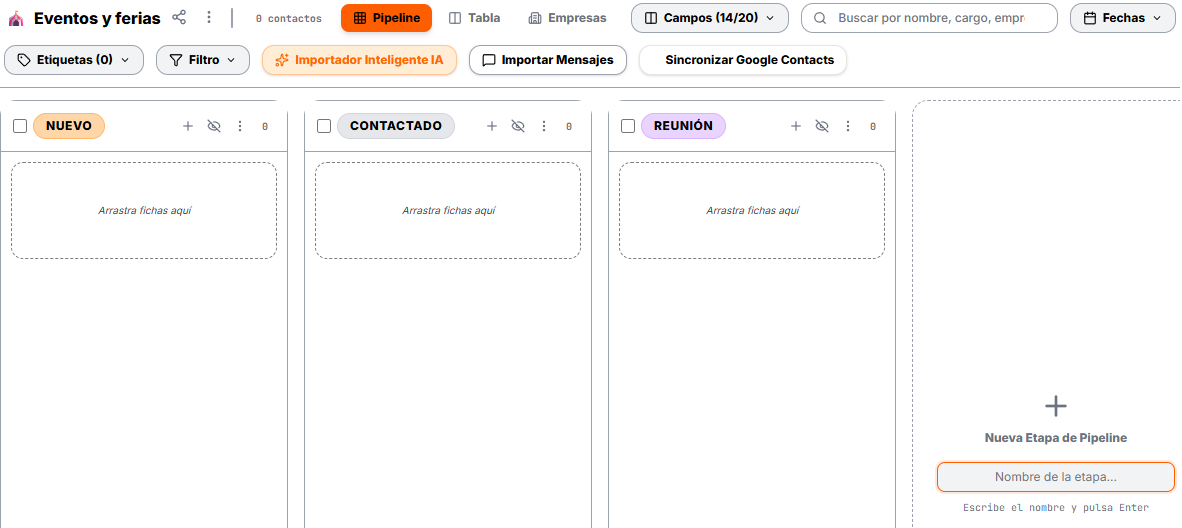Image resolution: width=1182 pixels, height=528 pixels.
Task: Add a card to REUNIÓN column with plus
Action: 795,126
